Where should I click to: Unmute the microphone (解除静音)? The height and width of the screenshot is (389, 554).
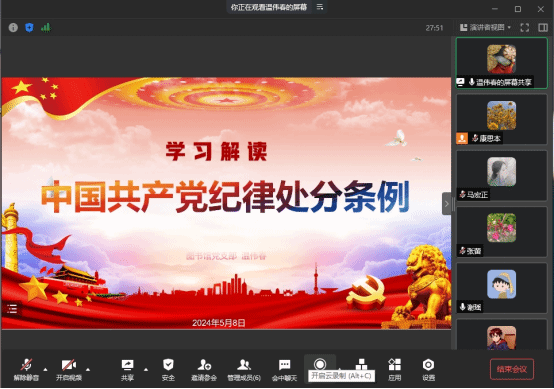point(26,370)
